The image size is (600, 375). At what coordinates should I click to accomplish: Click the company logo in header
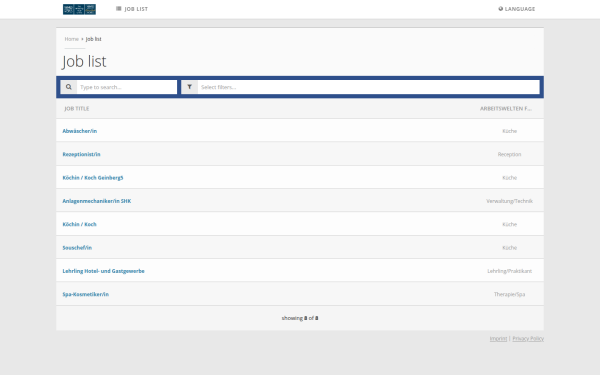coord(79,9)
